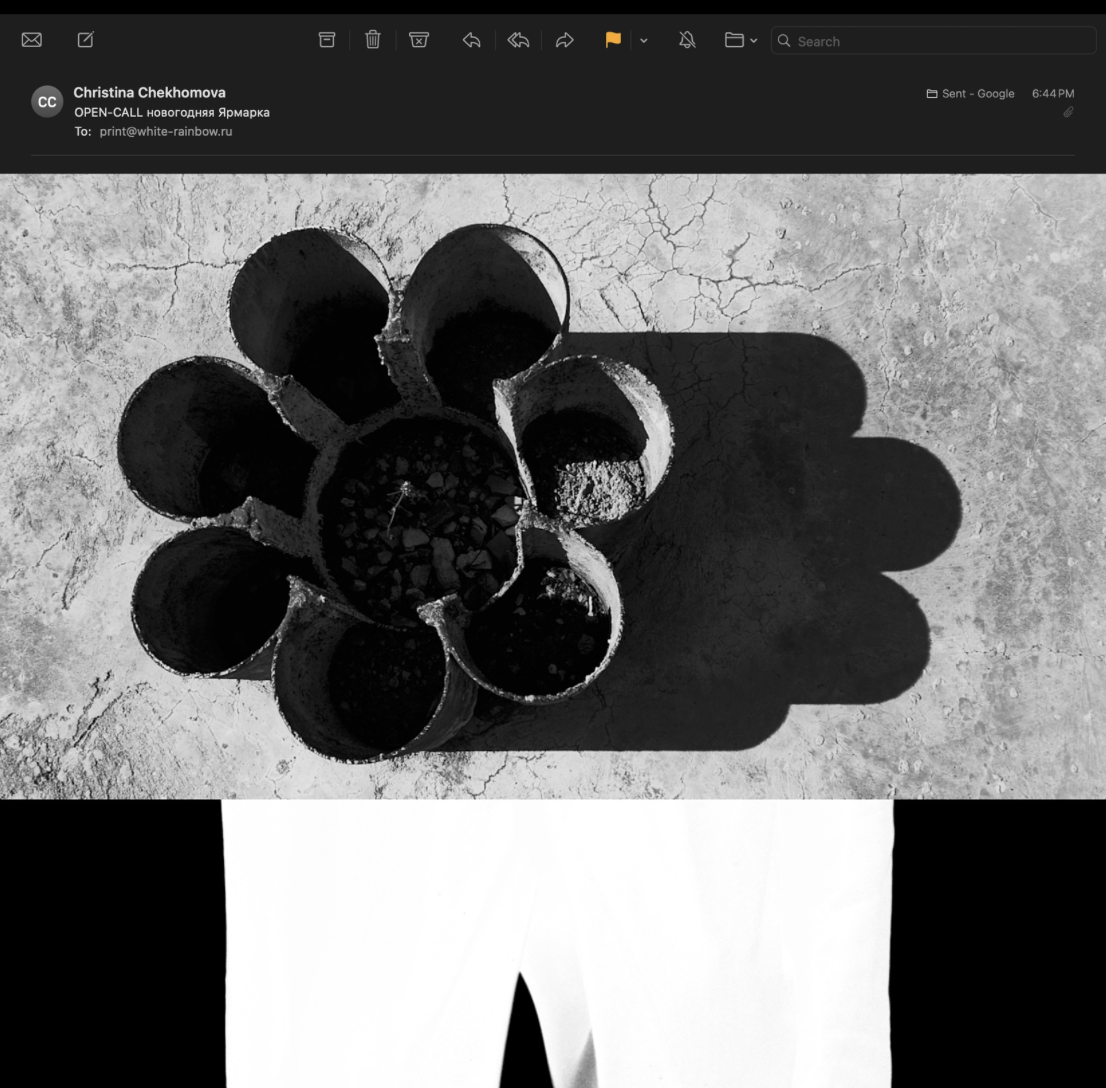Click the Search field
Image resolution: width=1106 pixels, height=1088 pixels.
pyautogui.click(x=932, y=41)
